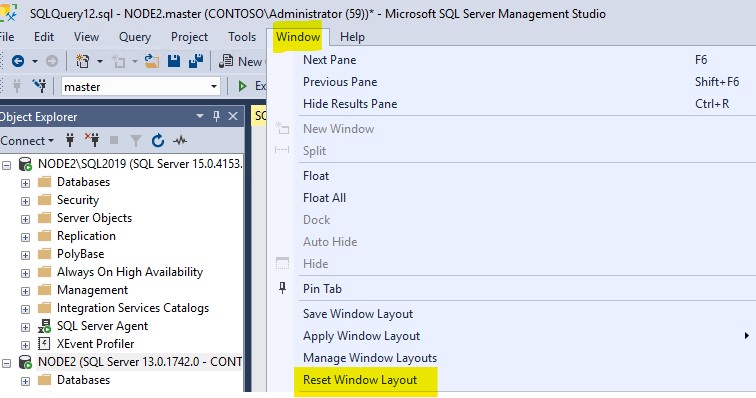Click the Save floppy disk icon
This screenshot has width=756, height=398.
[x=174, y=61]
